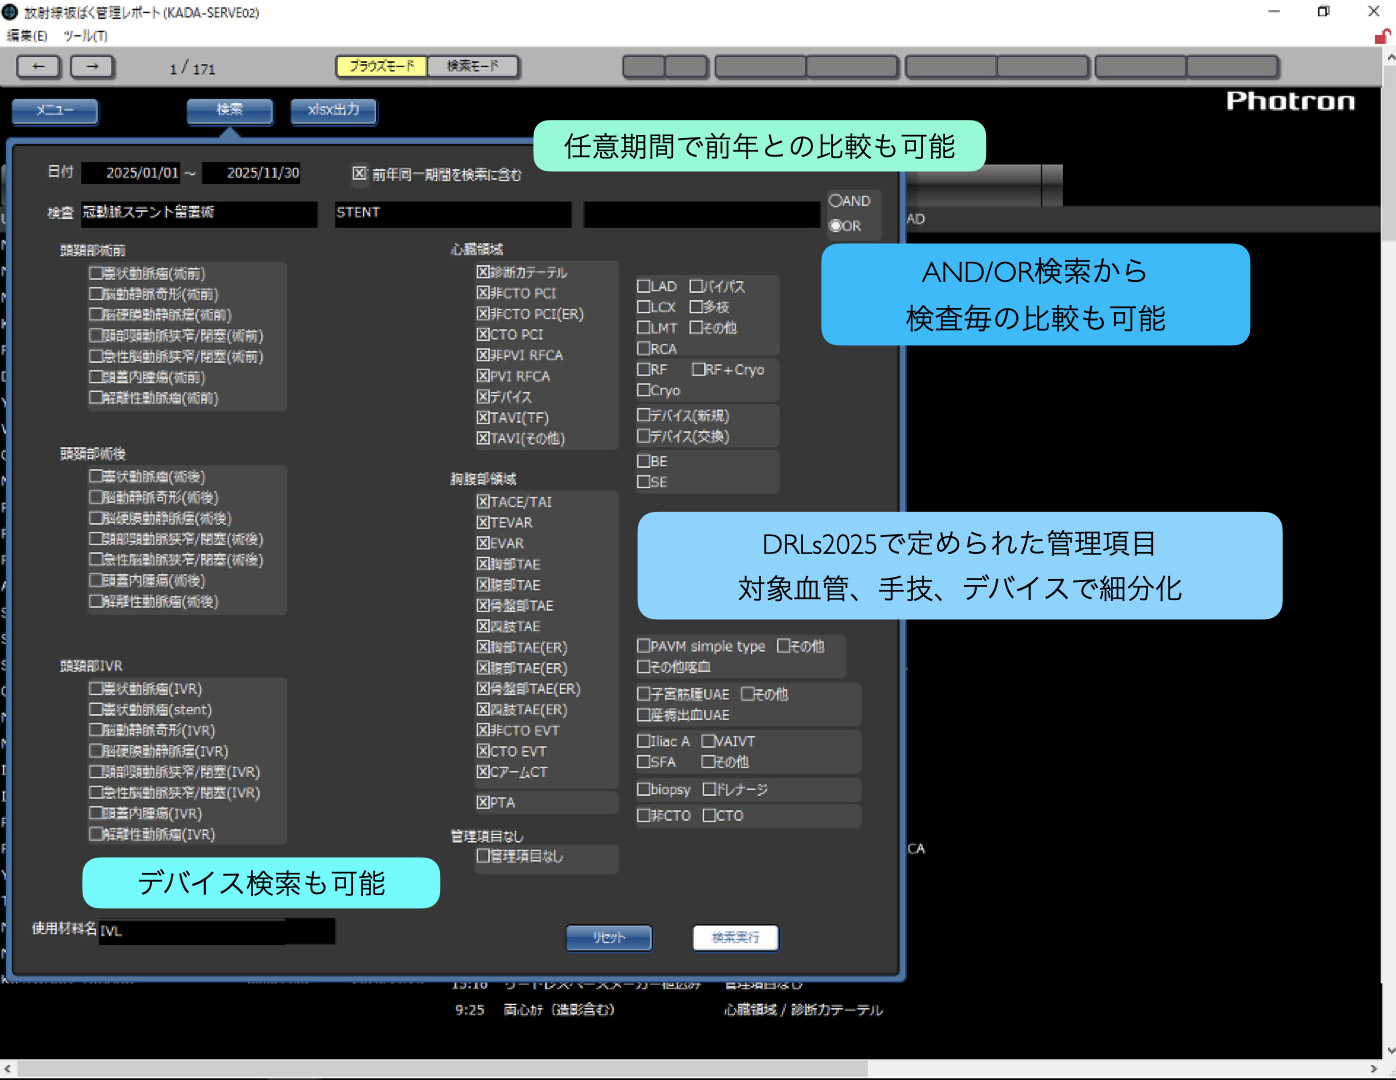Uncheck 非CTO PCI checkbox
The image size is (1396, 1080).
coord(483,293)
